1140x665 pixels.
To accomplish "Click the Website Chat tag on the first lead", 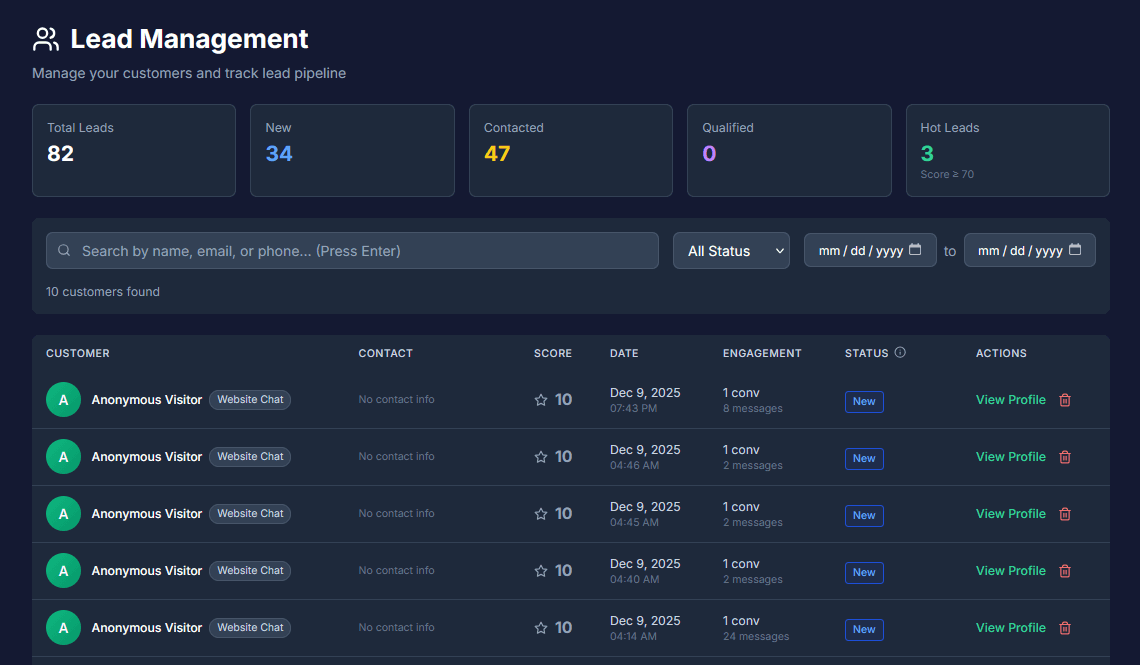I will [249, 399].
